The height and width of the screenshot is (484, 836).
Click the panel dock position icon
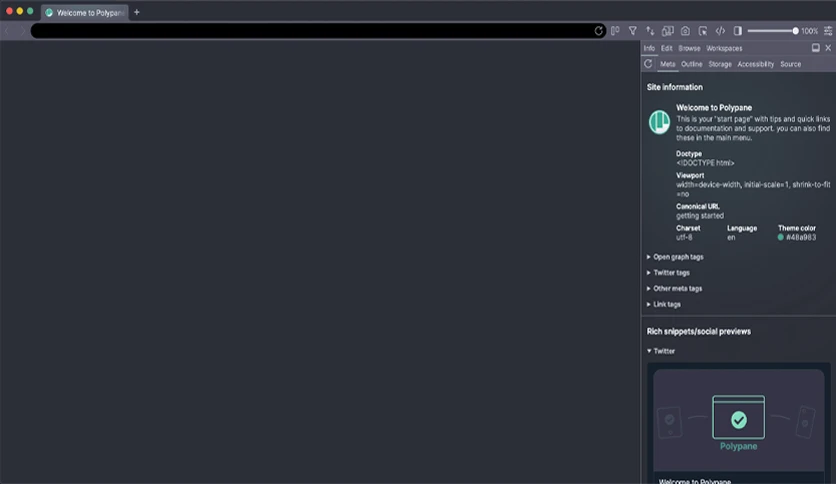tap(816, 48)
